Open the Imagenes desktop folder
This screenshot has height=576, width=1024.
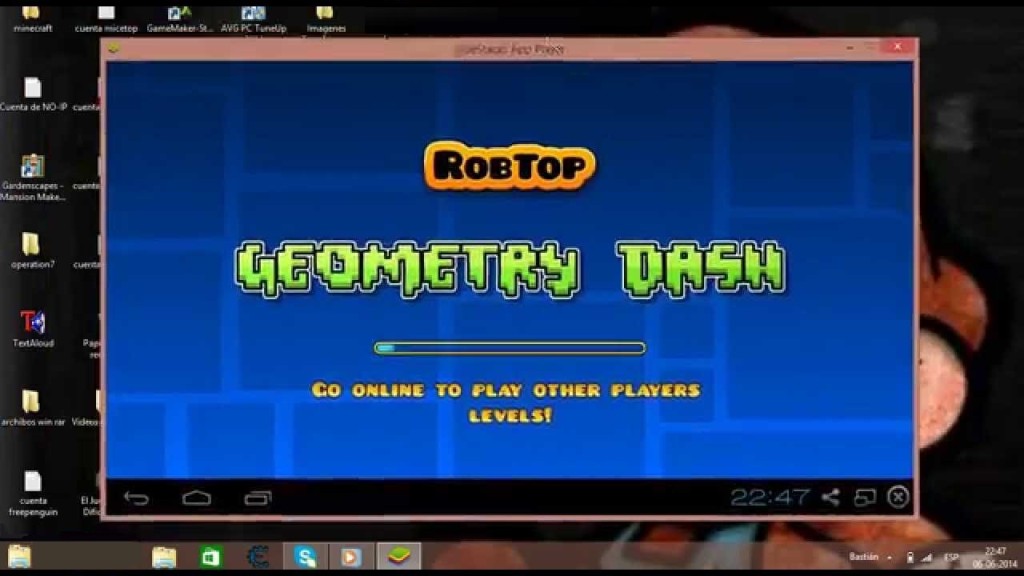click(x=326, y=18)
